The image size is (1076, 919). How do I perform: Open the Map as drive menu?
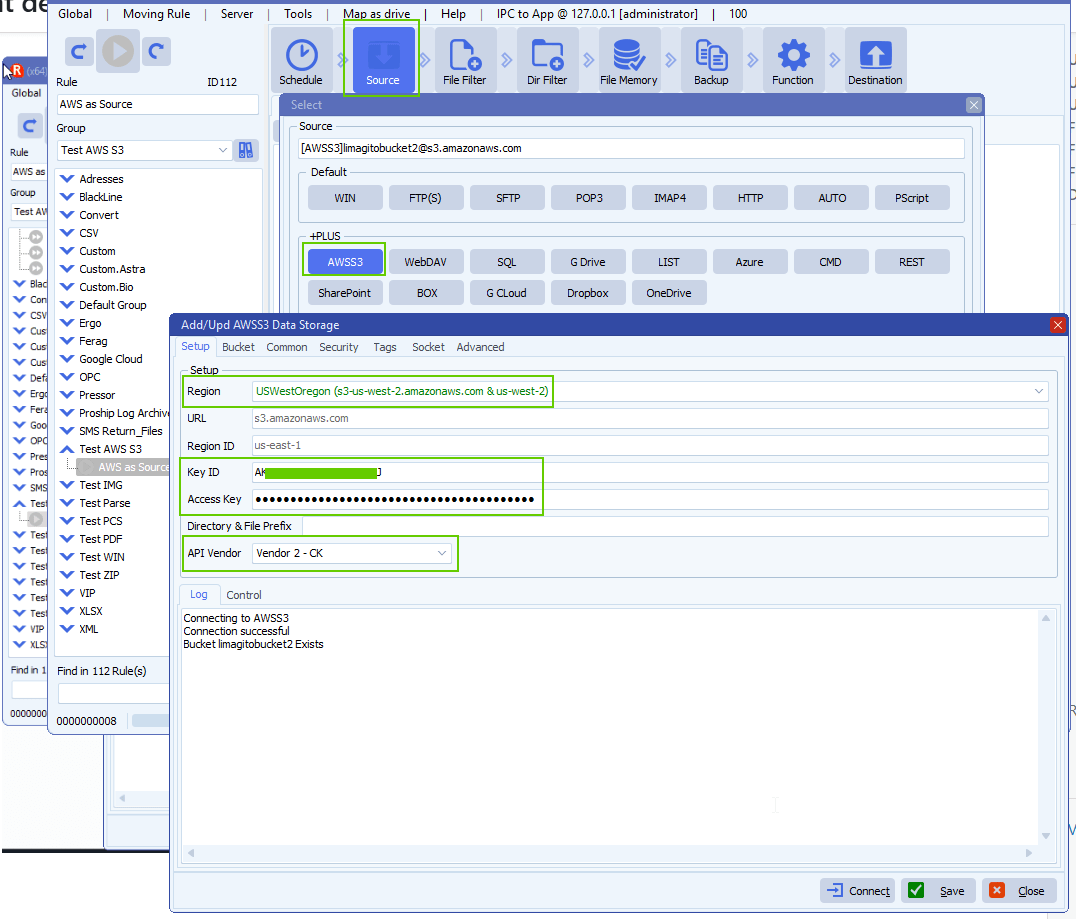pos(376,14)
